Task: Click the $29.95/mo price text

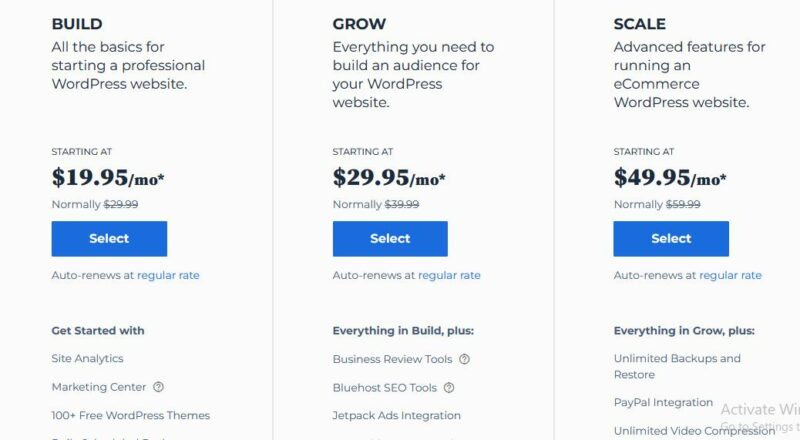Action: coord(389,178)
